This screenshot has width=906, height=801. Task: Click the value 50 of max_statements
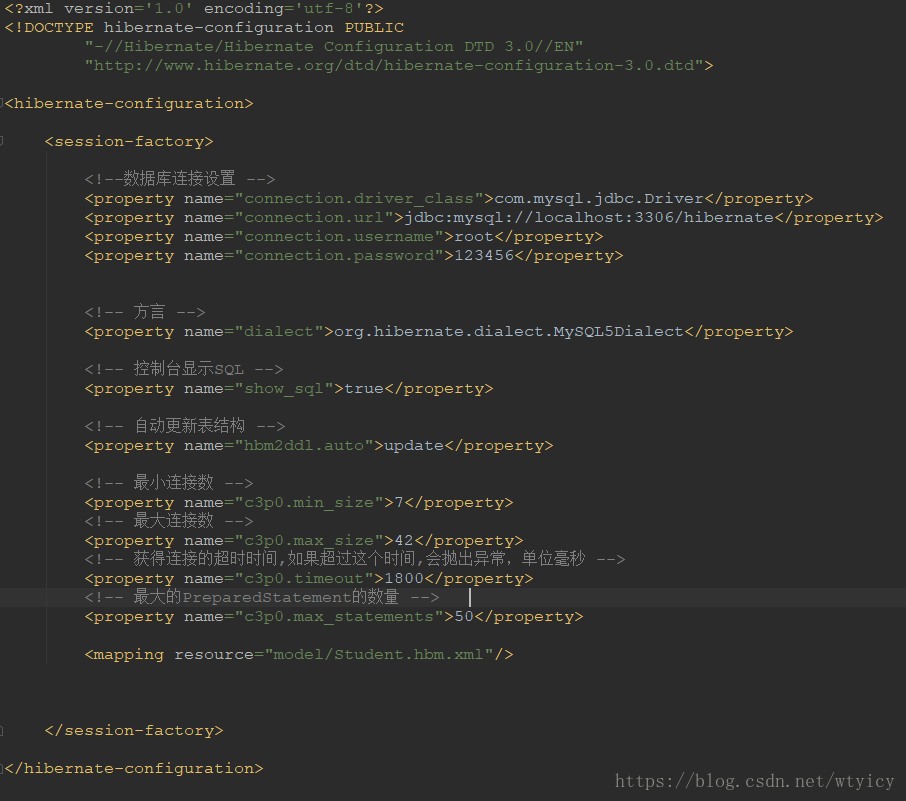(x=464, y=617)
